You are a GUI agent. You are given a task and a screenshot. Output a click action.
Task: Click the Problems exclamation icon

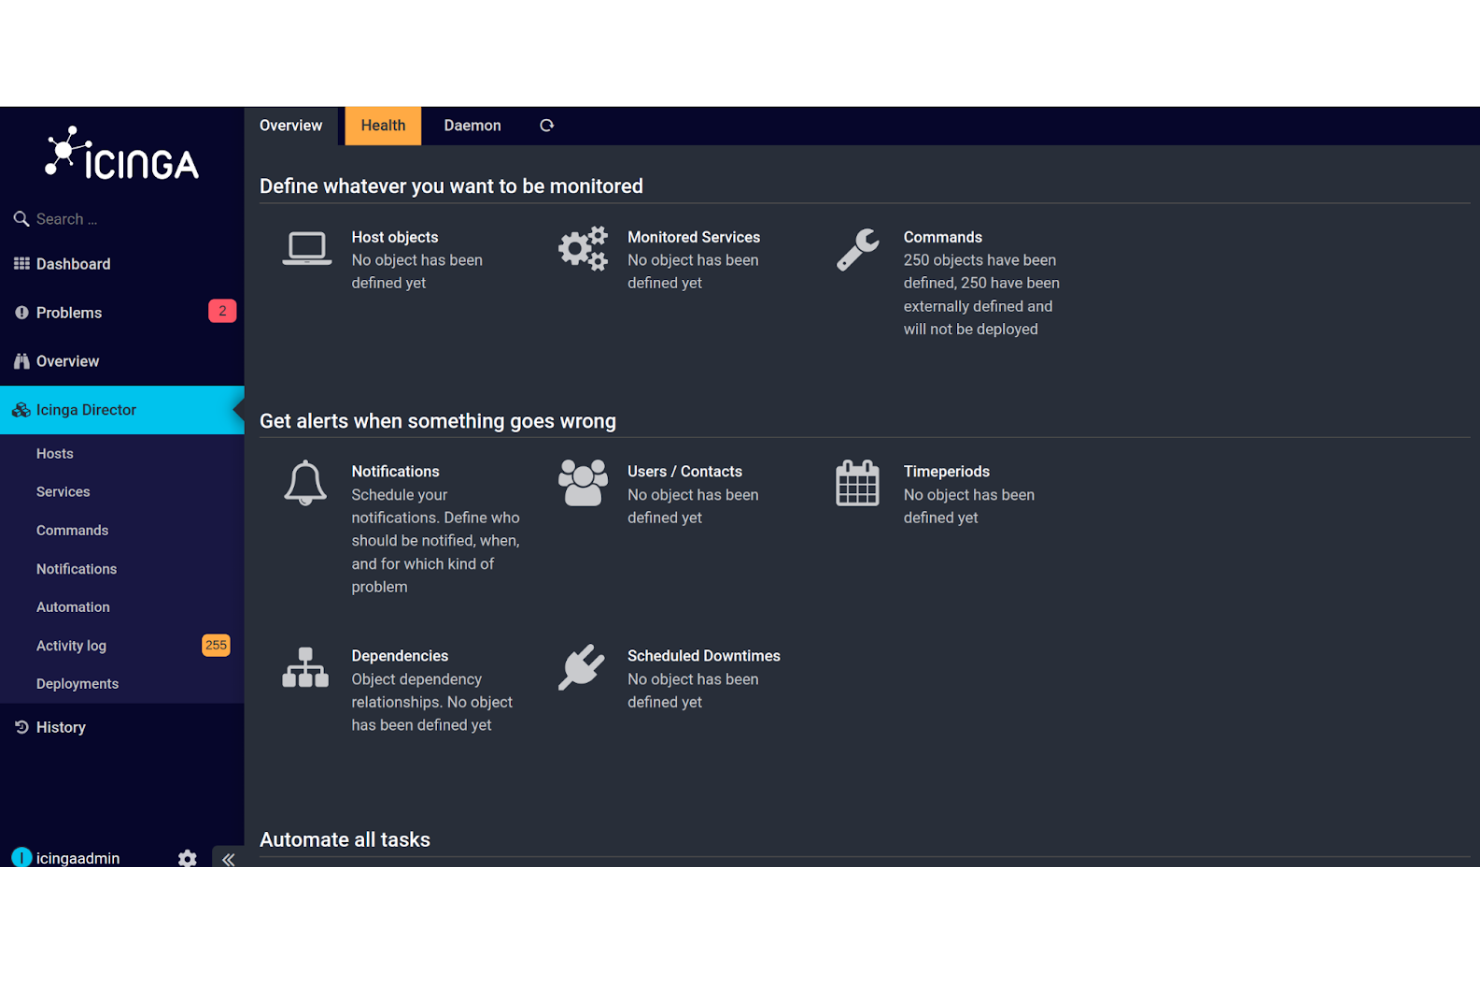(22, 312)
